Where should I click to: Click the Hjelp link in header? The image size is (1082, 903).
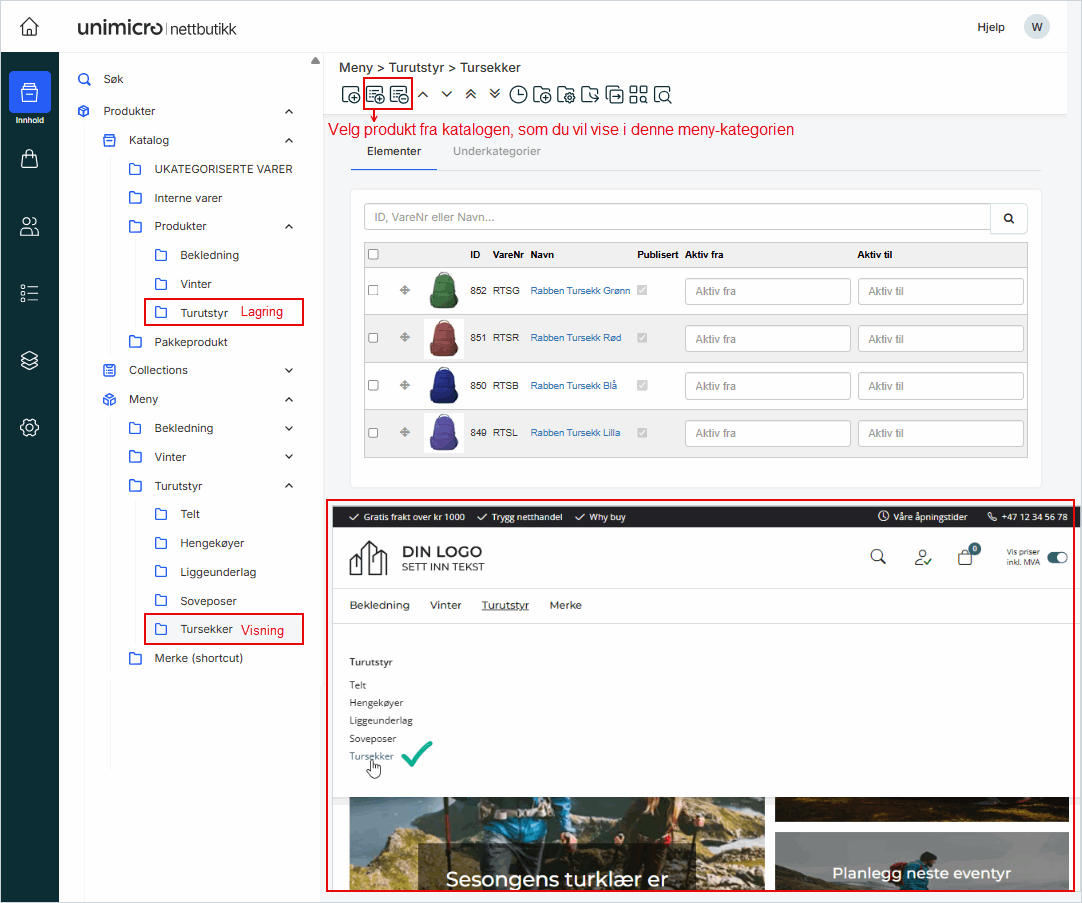[990, 27]
